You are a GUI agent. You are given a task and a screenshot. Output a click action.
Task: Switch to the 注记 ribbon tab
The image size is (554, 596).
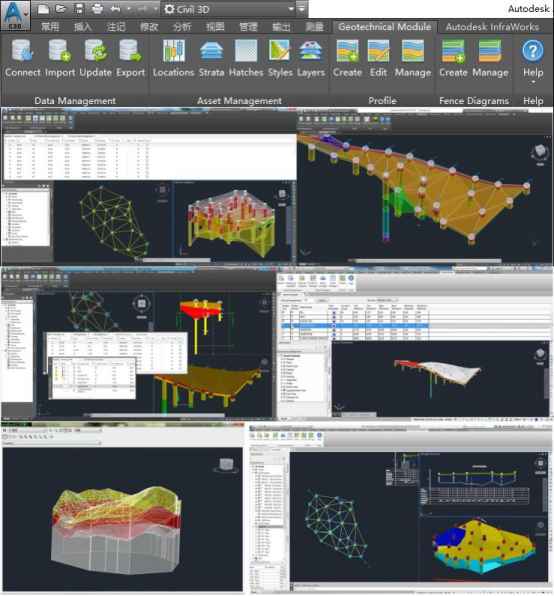point(116,27)
